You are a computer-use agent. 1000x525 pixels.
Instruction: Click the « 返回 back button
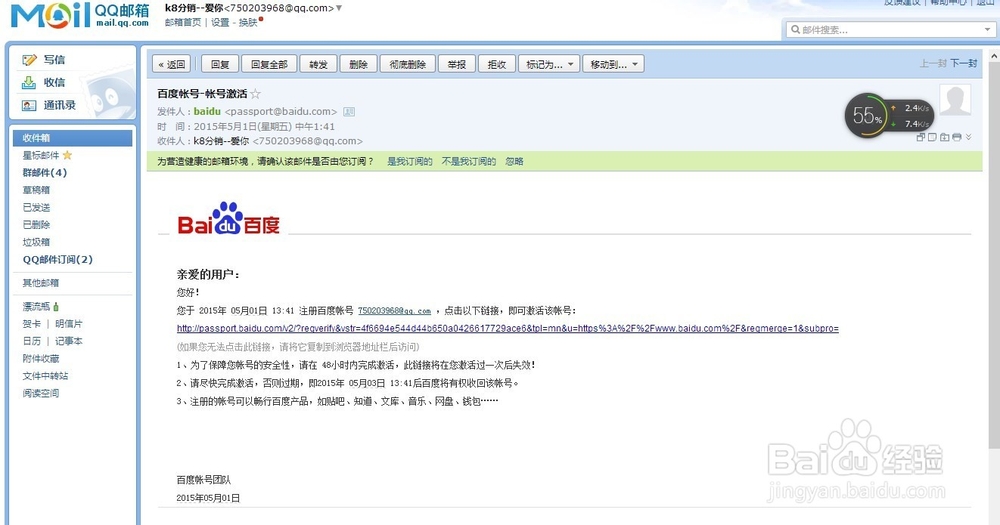(x=172, y=64)
